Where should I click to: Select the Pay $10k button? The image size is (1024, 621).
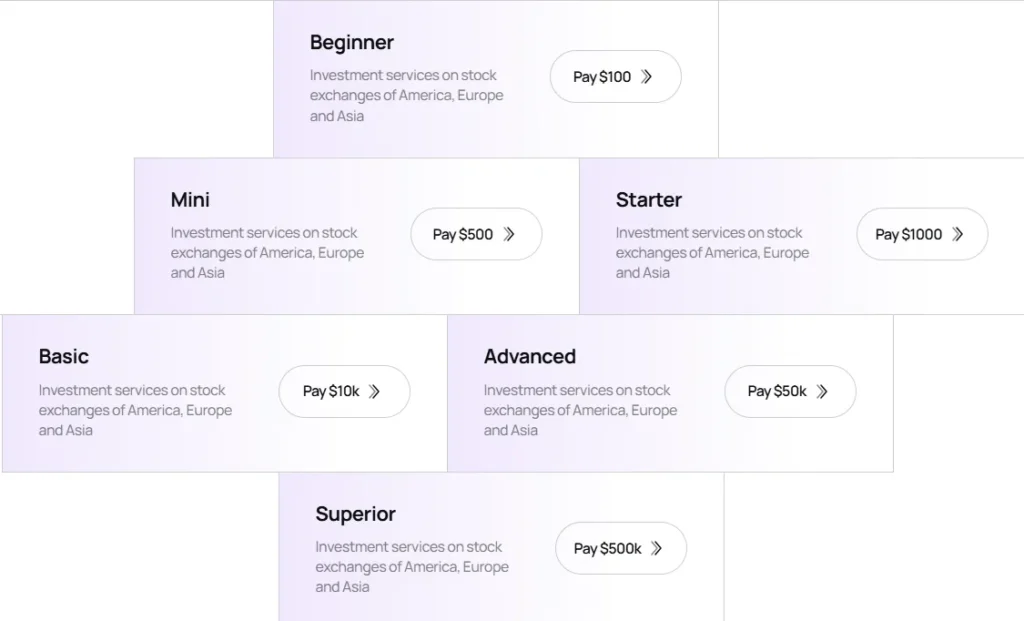[x=343, y=391]
